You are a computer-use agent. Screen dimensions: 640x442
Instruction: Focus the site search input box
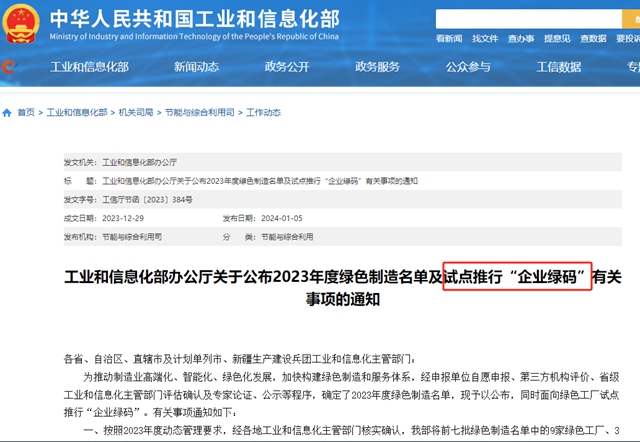click(x=529, y=19)
